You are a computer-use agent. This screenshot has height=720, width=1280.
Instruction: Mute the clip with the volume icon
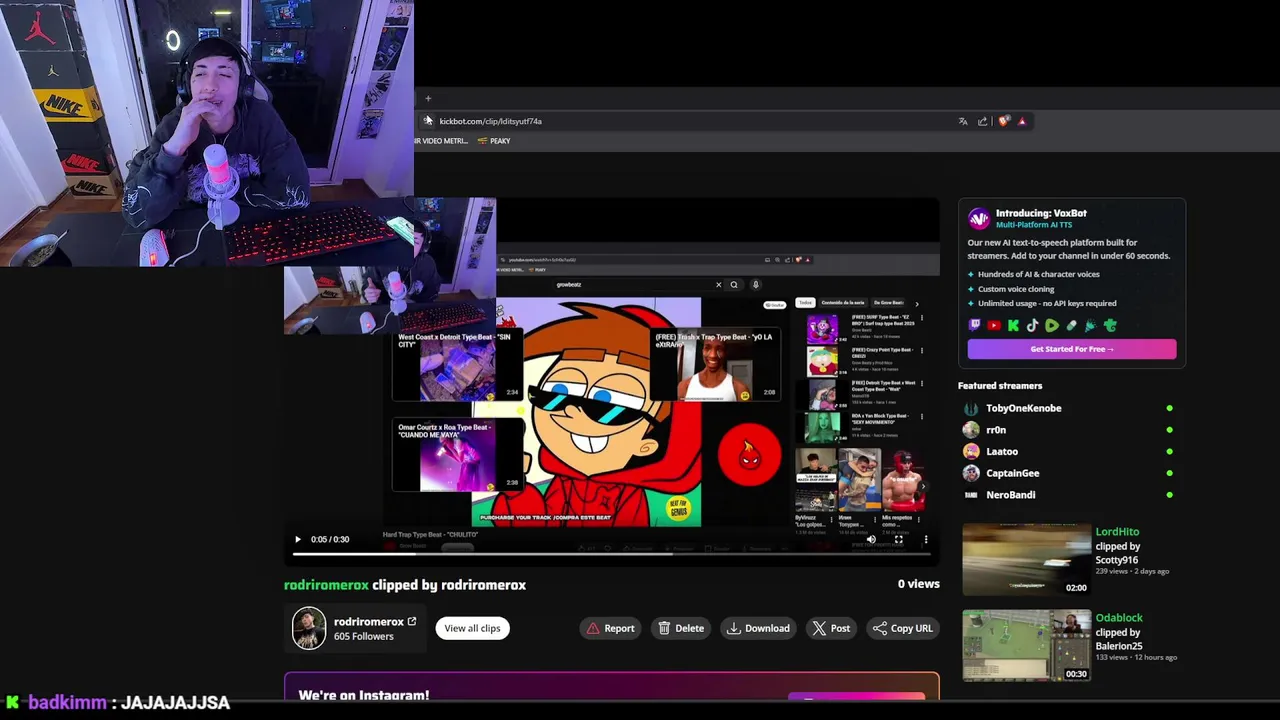(x=871, y=539)
